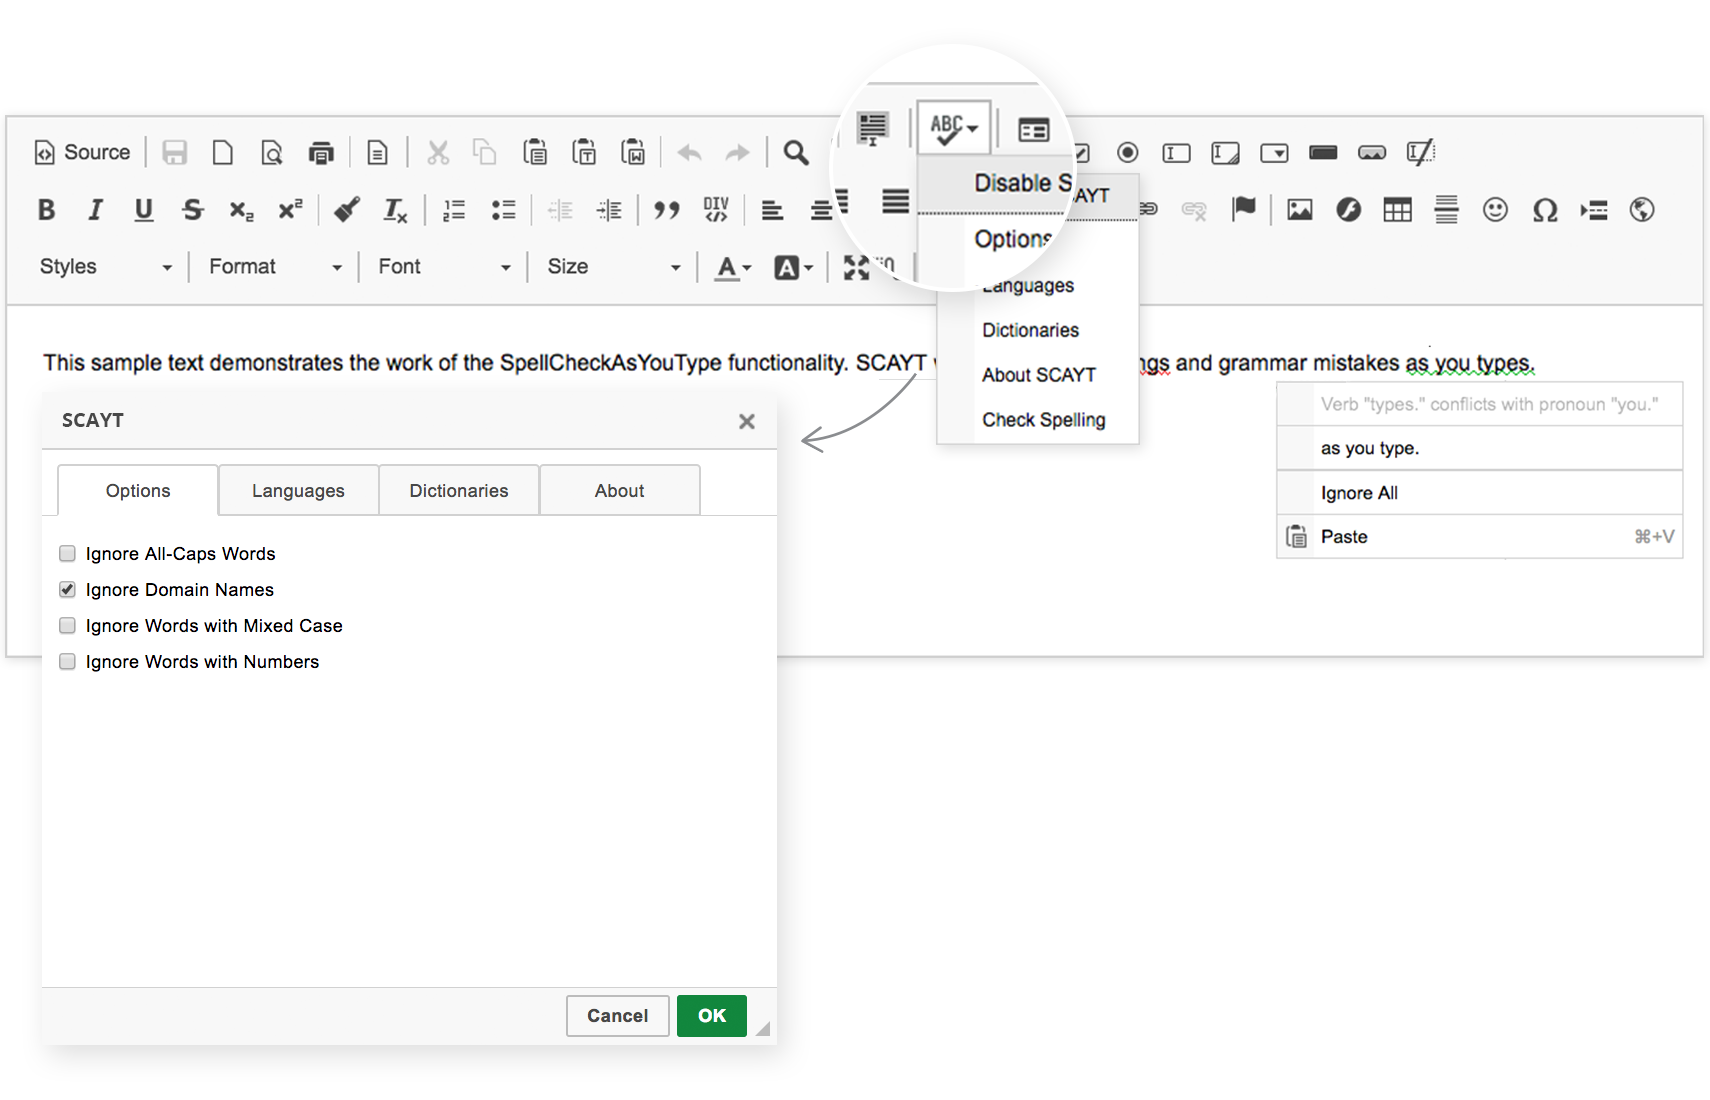Image resolution: width=1710 pixels, height=1100 pixels.
Task: Open the Font dropdown
Action: coord(444,267)
